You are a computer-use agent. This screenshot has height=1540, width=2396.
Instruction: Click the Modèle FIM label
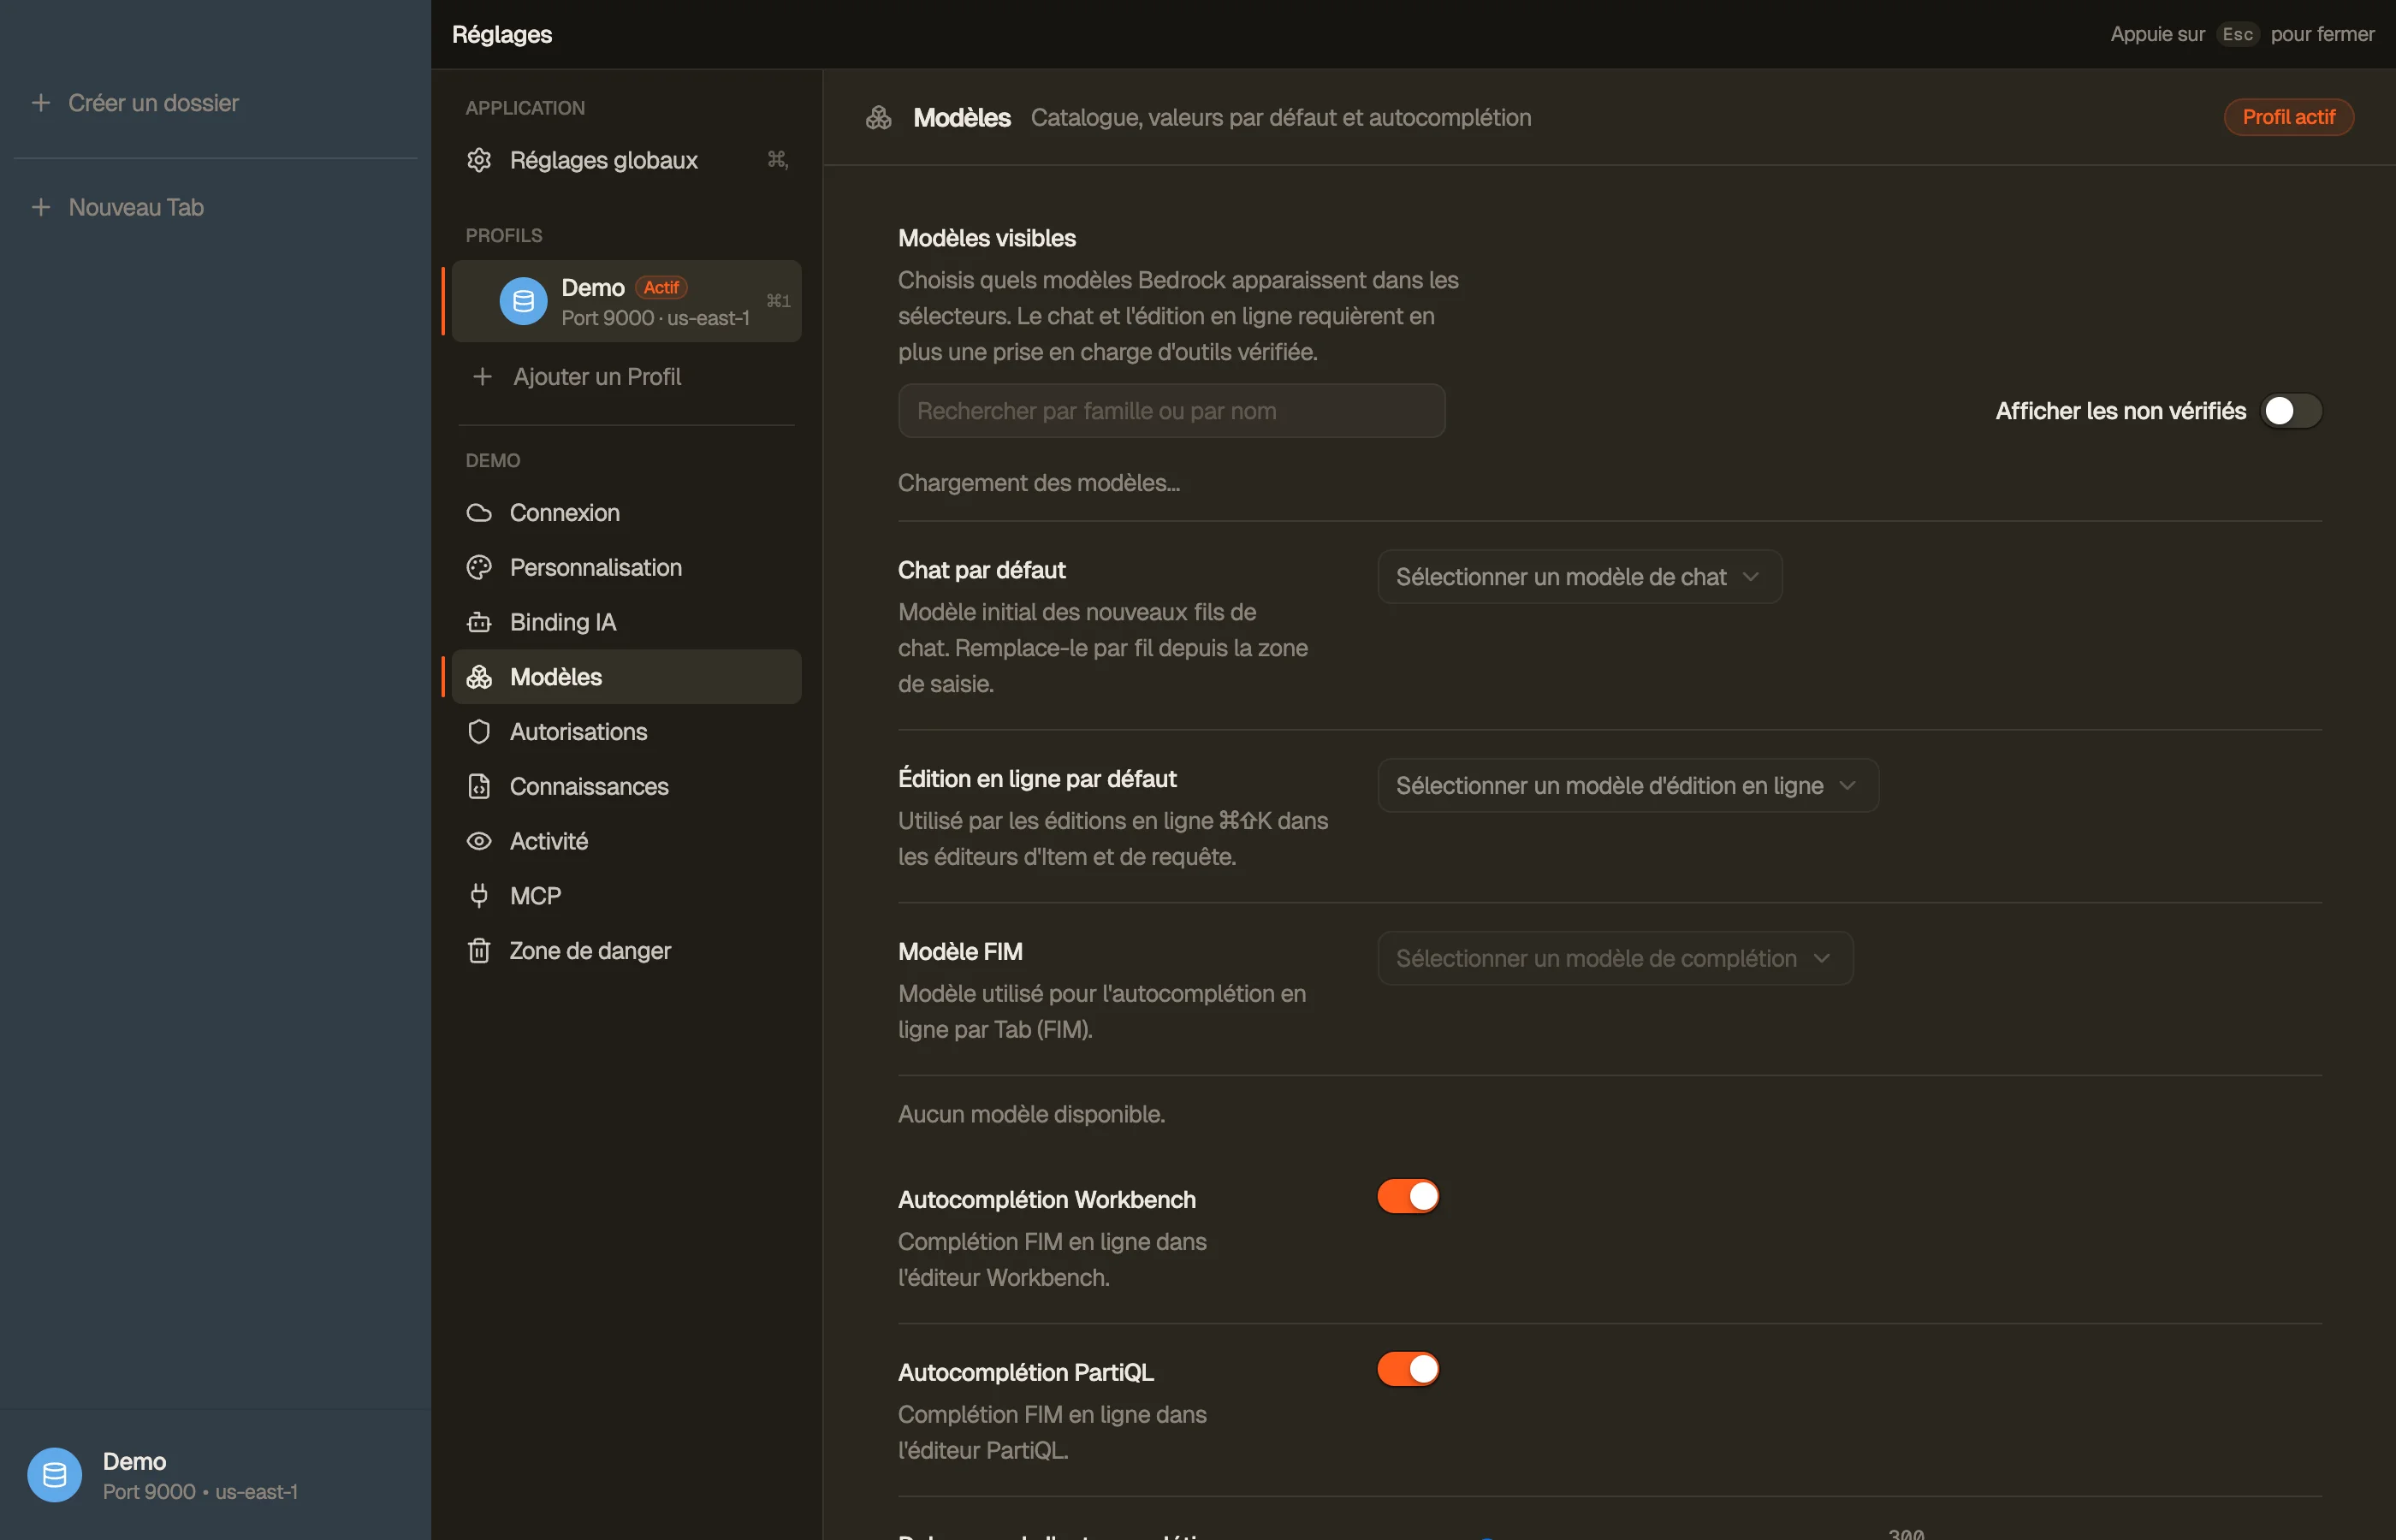coord(960,952)
